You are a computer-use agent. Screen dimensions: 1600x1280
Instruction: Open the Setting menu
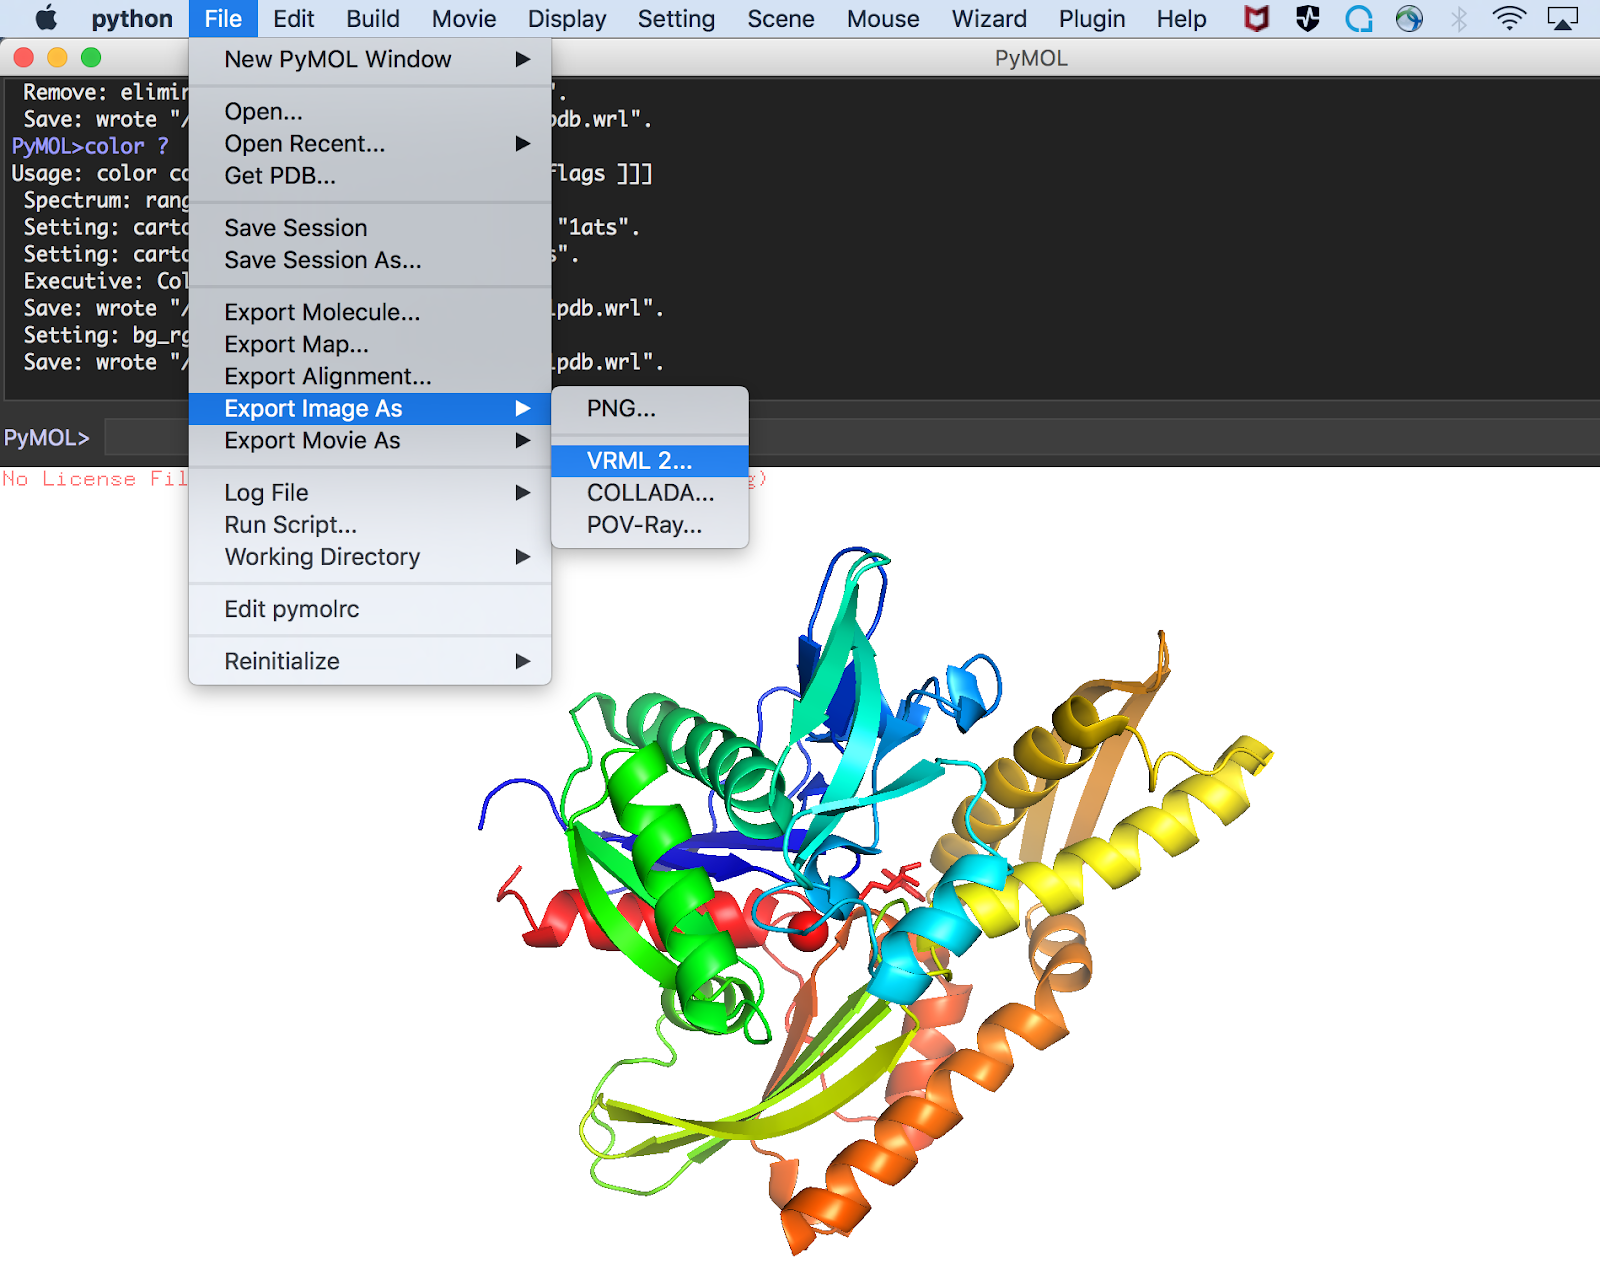click(x=676, y=19)
